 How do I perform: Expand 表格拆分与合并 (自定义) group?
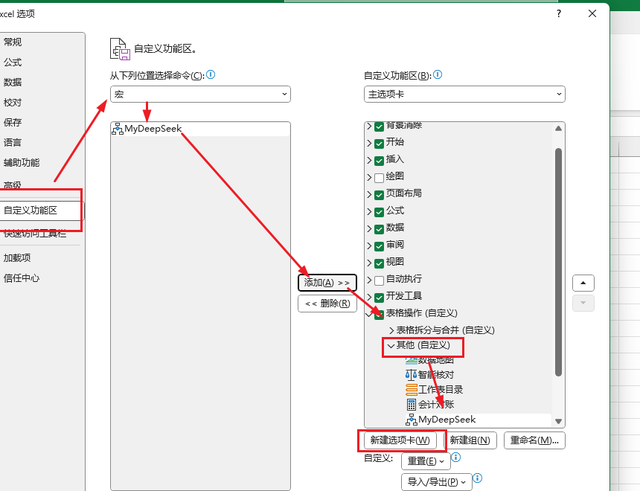(391, 330)
